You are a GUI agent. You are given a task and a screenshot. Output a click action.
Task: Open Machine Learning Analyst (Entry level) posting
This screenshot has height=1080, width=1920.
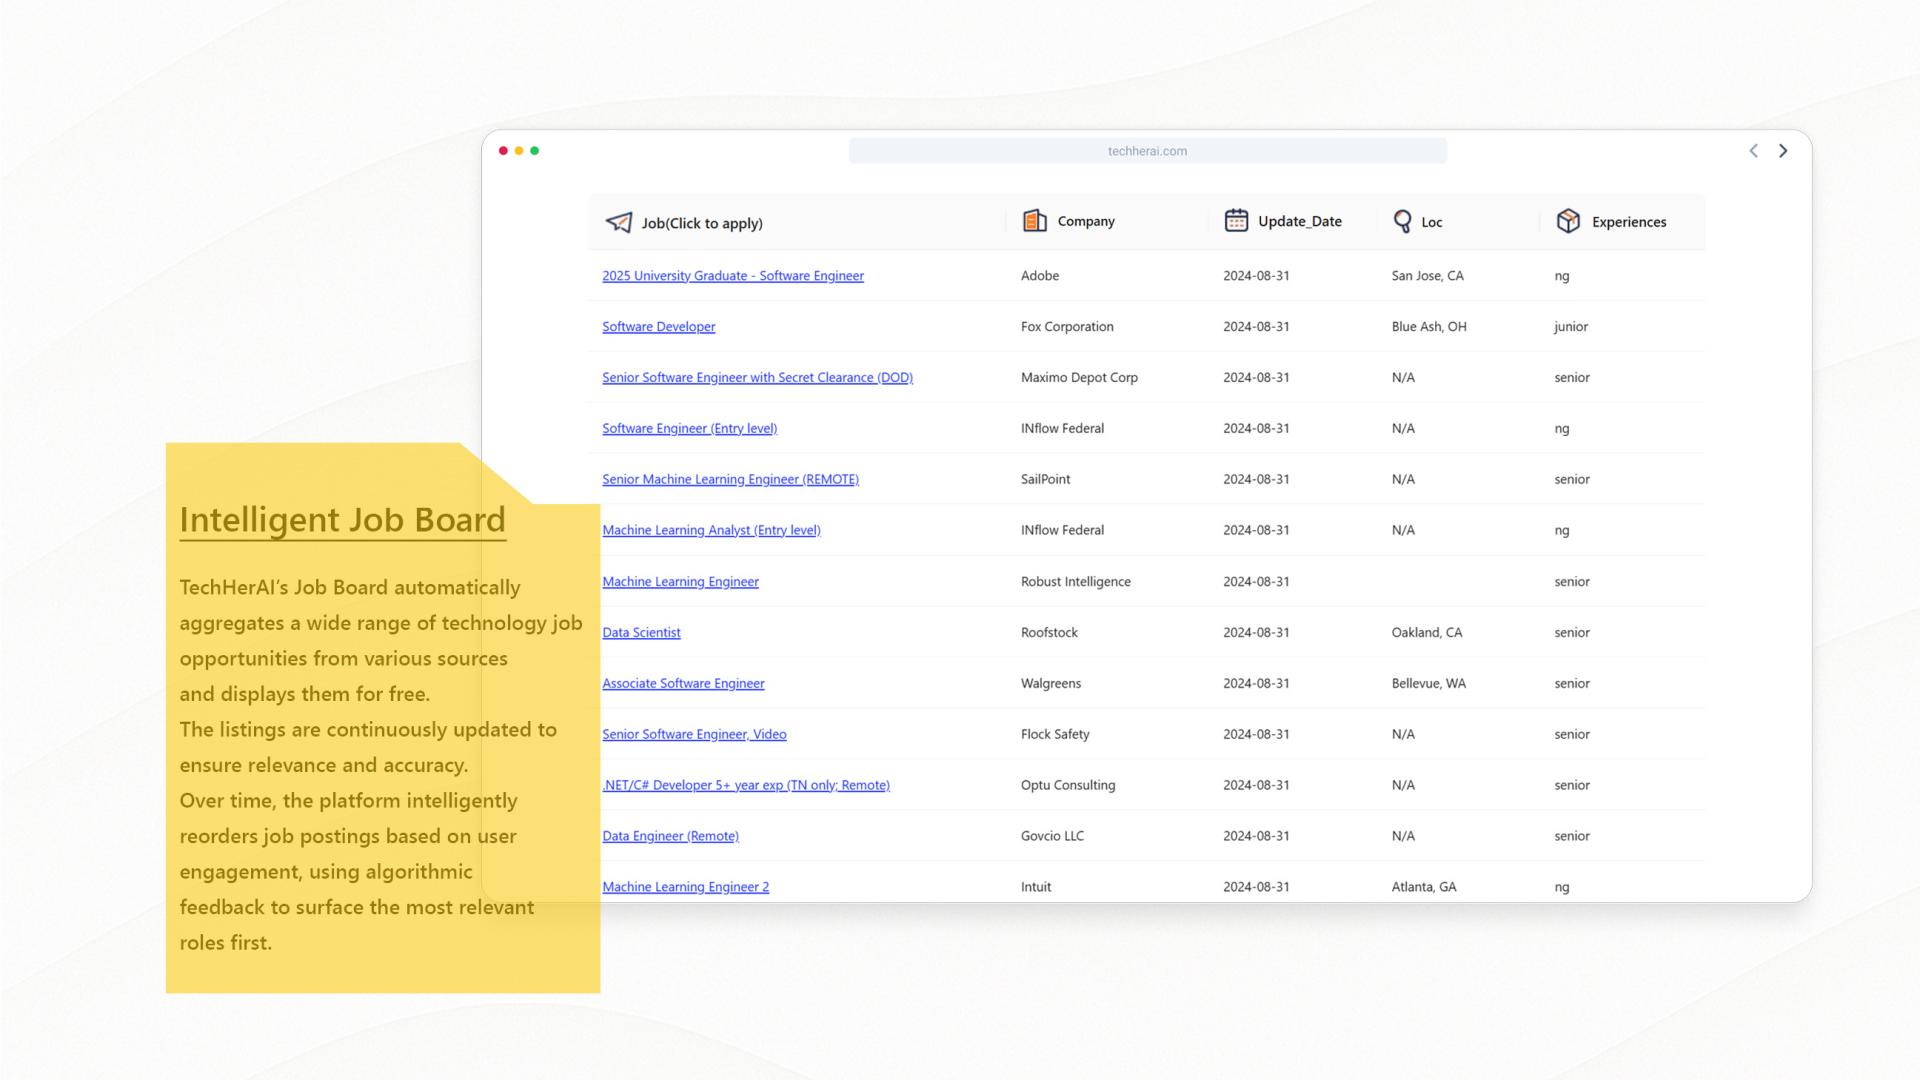coord(711,530)
